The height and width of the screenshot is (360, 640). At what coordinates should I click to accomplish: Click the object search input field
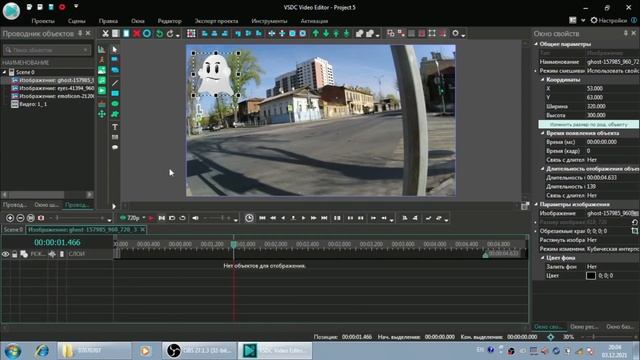pos(46,50)
